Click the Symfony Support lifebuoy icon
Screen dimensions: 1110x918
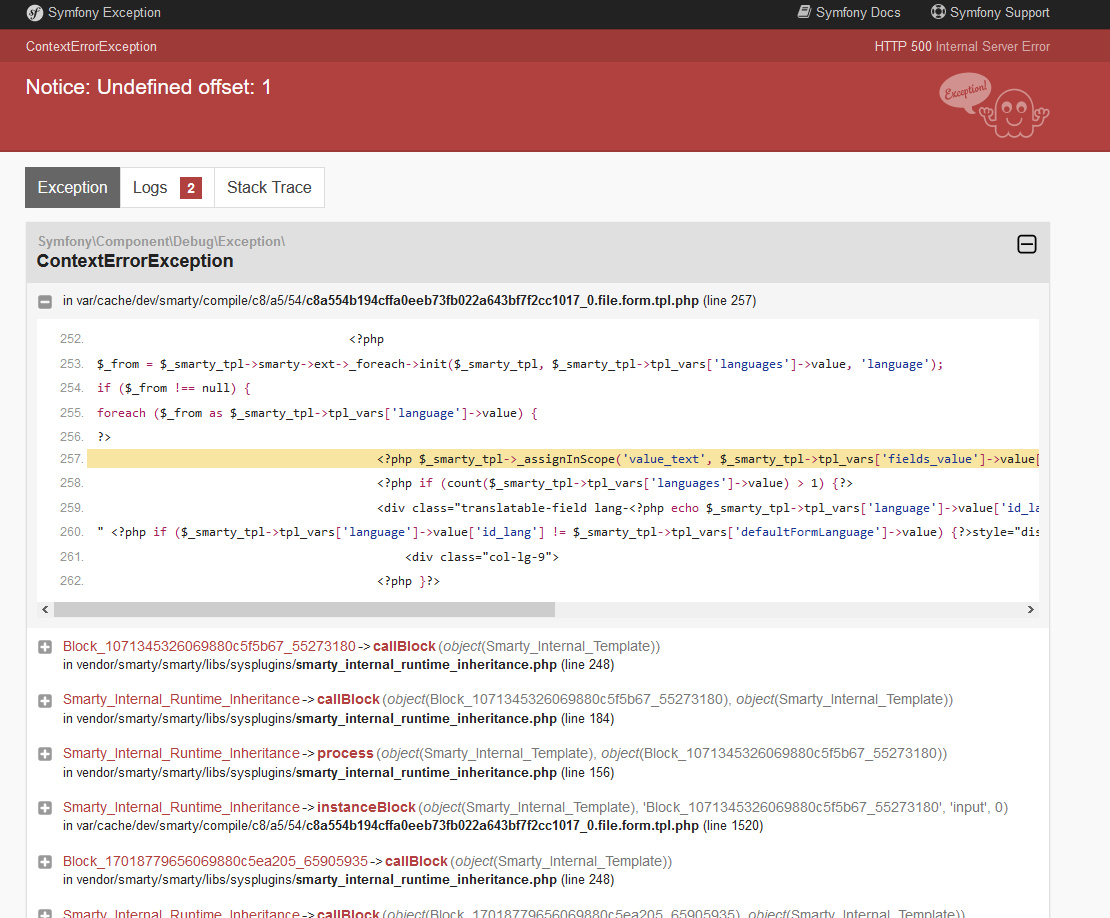click(938, 12)
